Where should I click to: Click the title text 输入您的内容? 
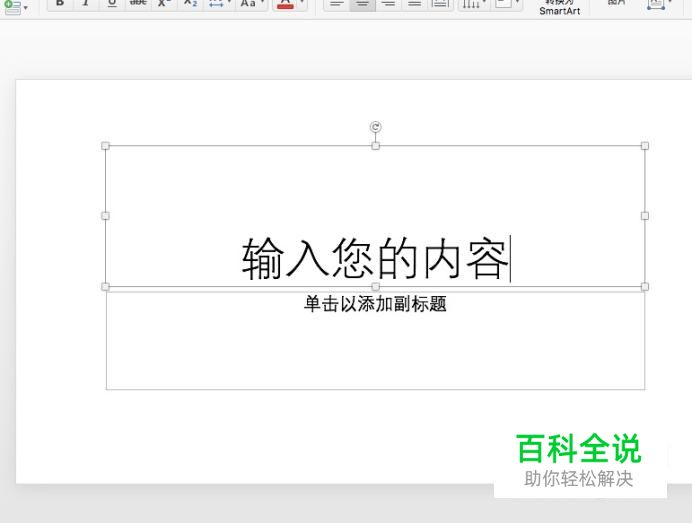(x=375, y=258)
